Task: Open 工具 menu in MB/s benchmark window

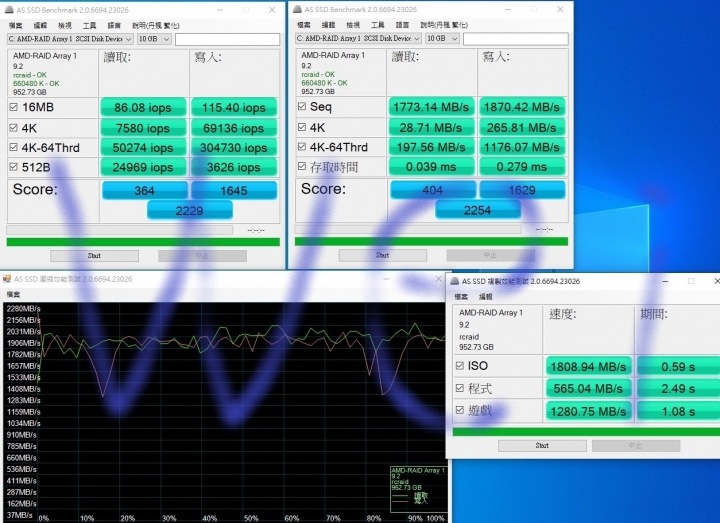Action: click(x=378, y=25)
